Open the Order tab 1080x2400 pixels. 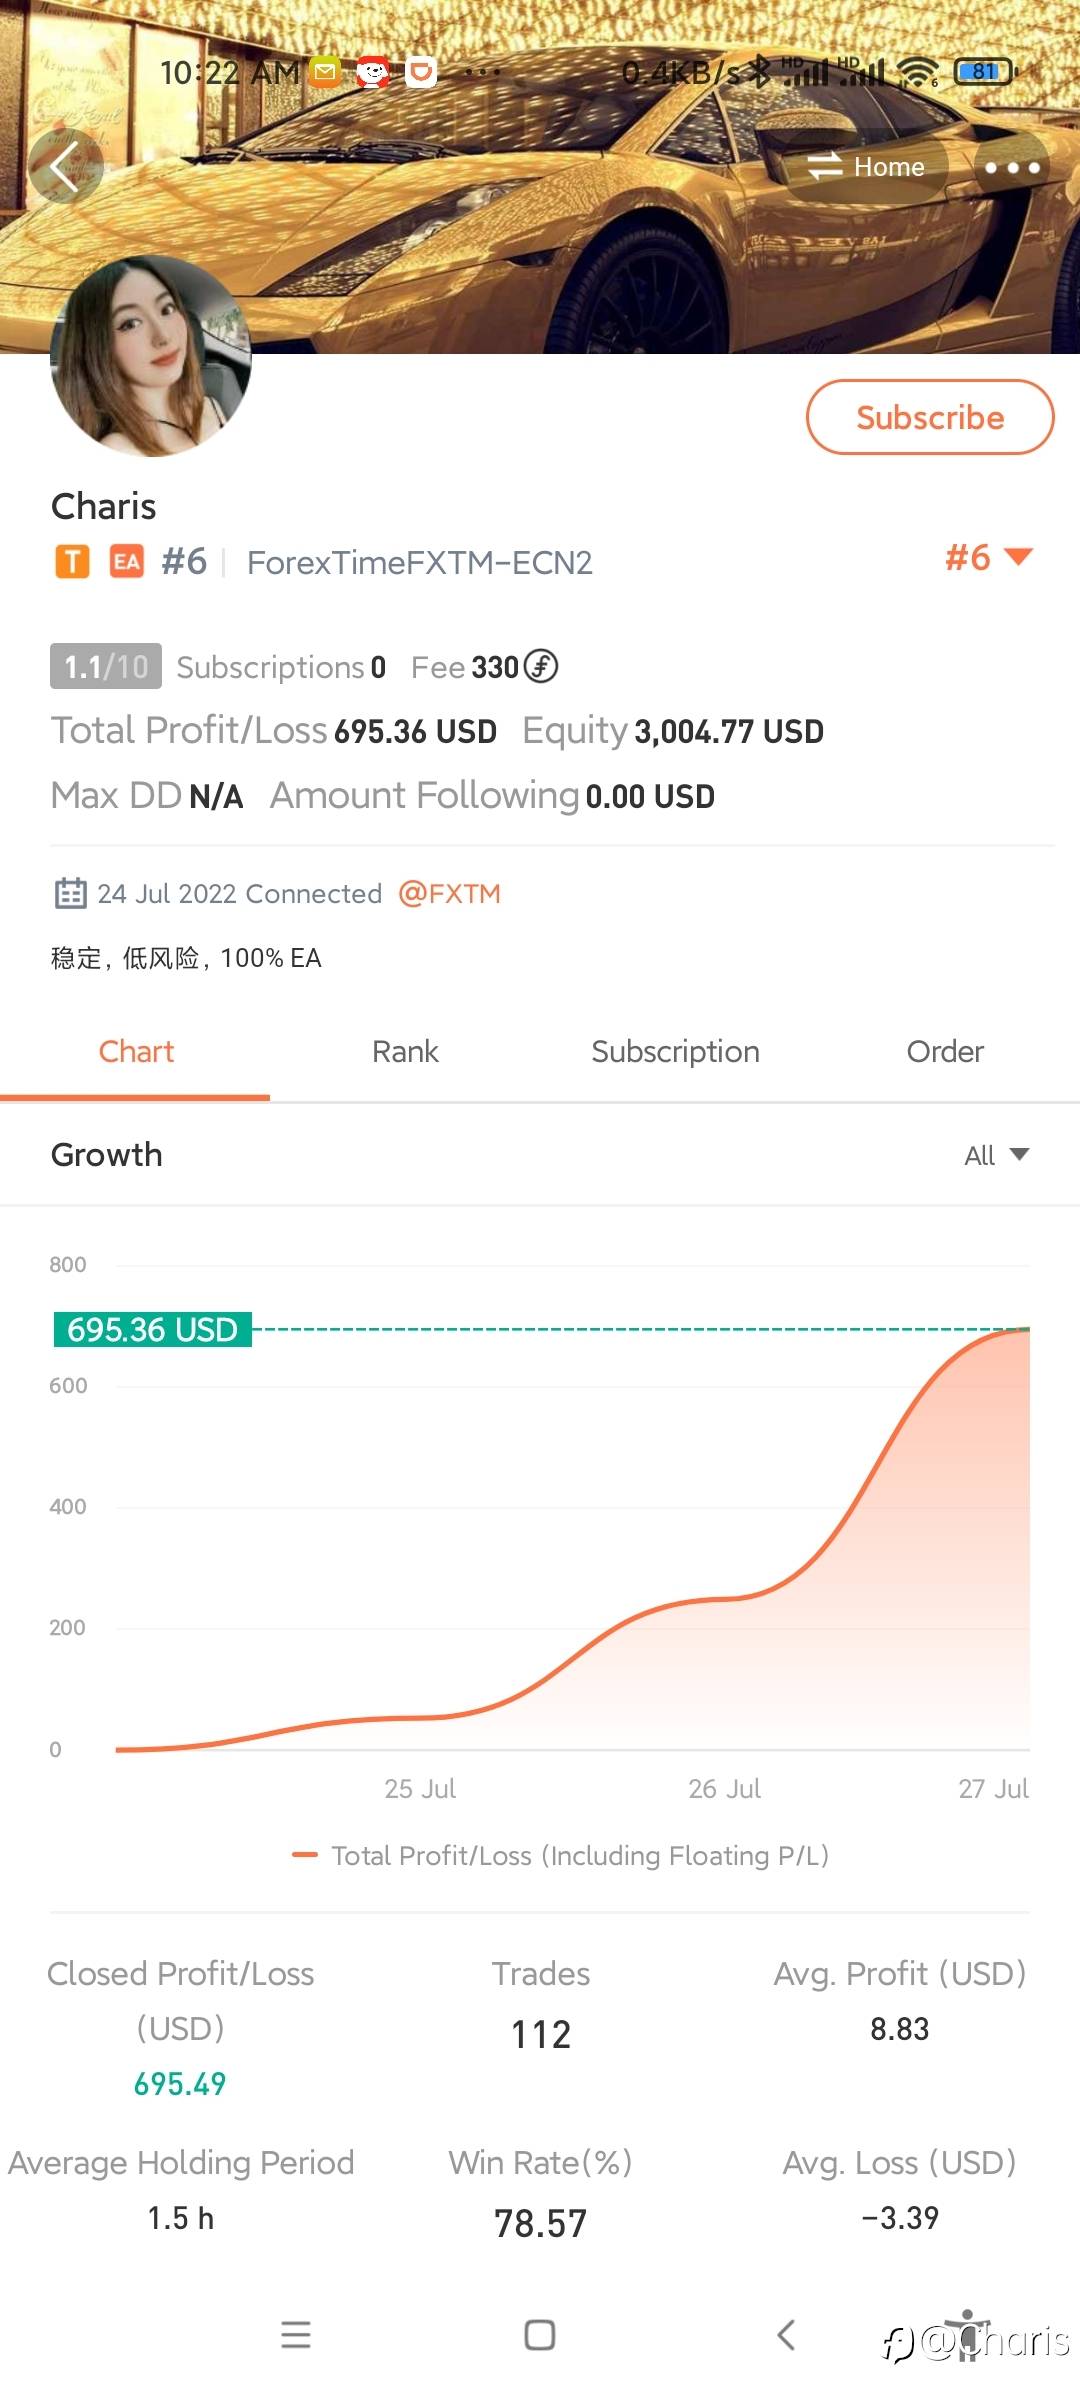pyautogui.click(x=945, y=1052)
